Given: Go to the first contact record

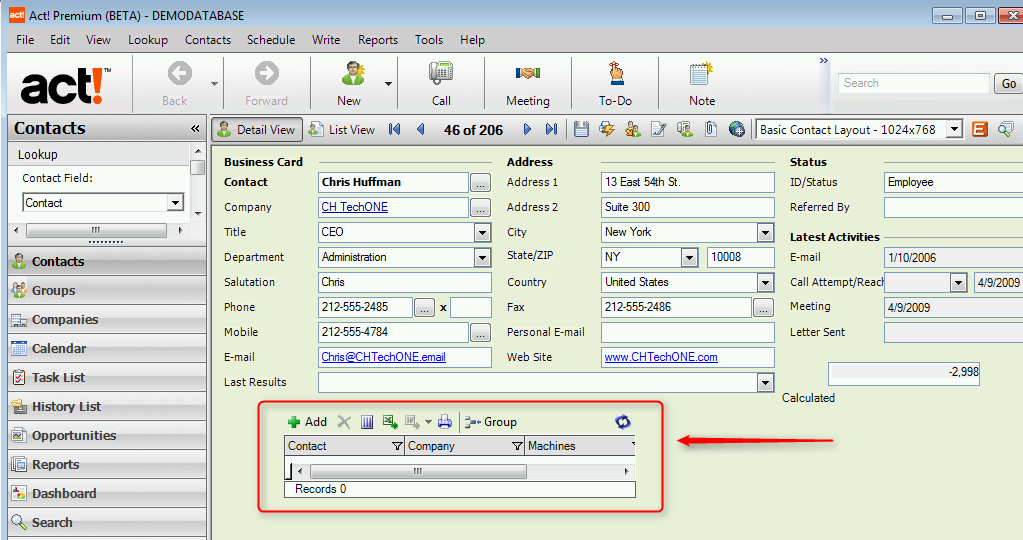Looking at the screenshot, I should click(394, 129).
